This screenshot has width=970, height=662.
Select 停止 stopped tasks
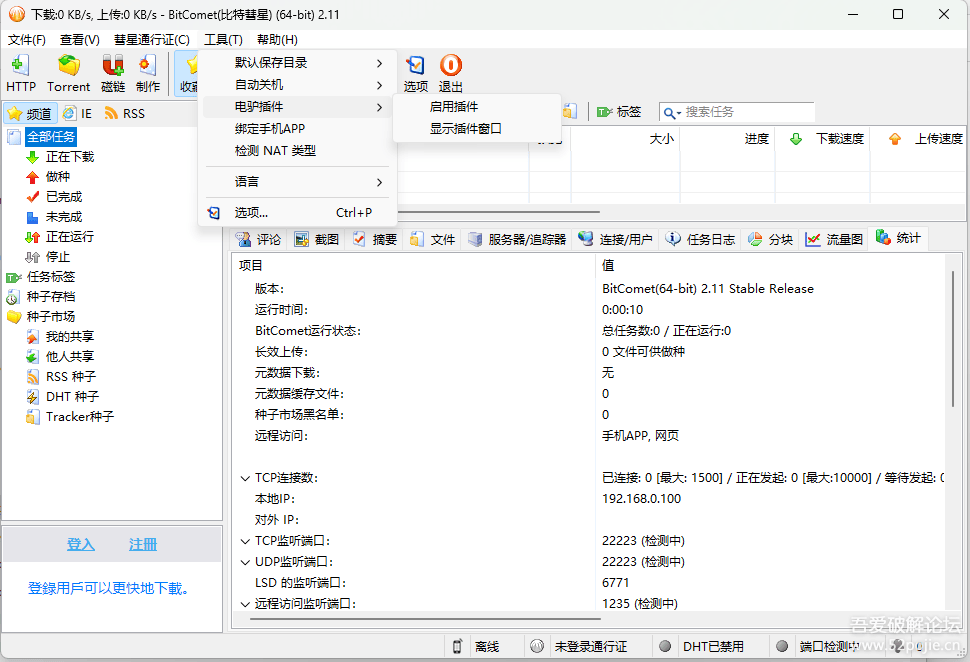[x=48, y=257]
